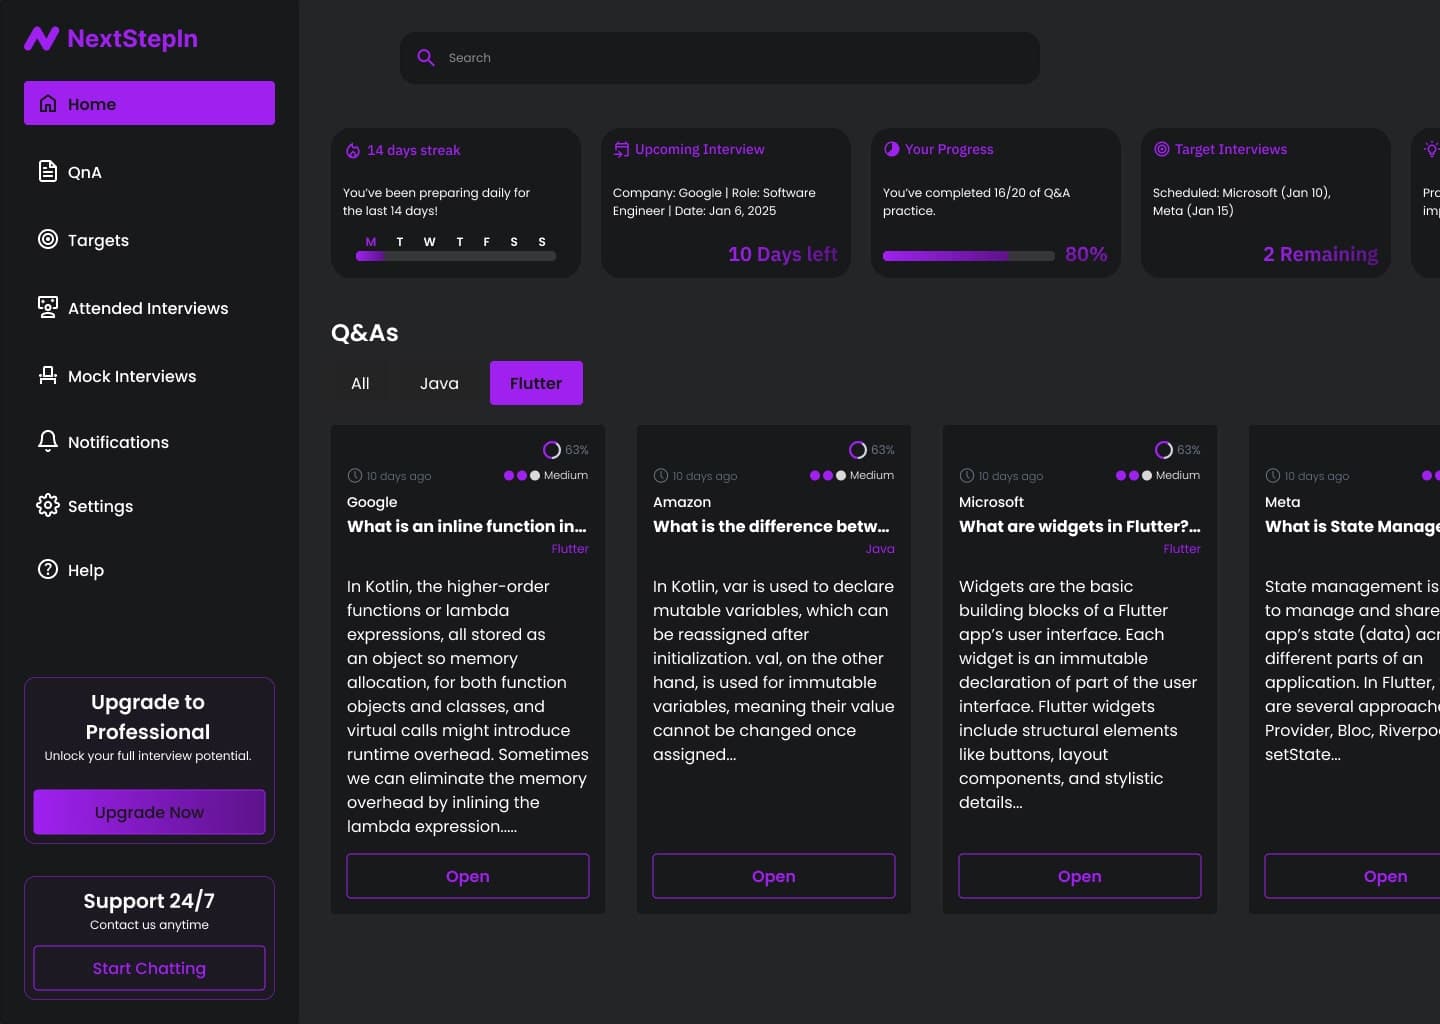Click the Help question mark icon
The width and height of the screenshot is (1440, 1024).
(47, 569)
